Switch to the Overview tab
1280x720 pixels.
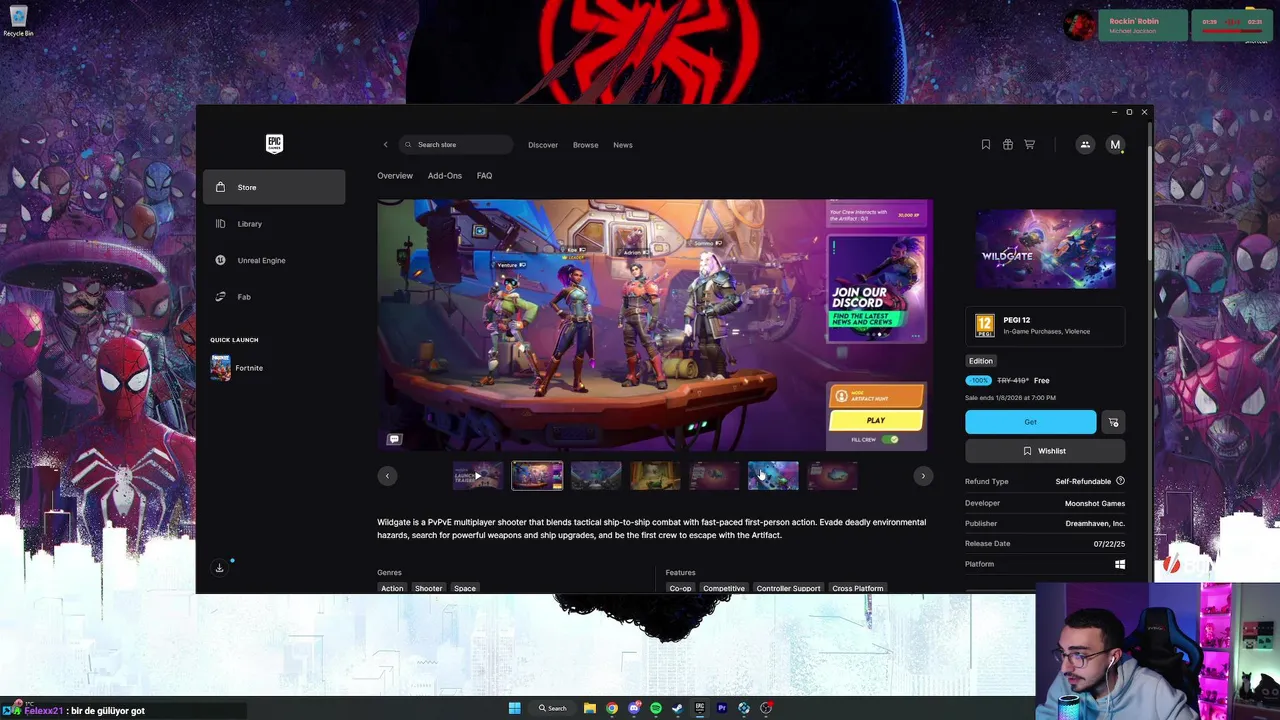[395, 176]
